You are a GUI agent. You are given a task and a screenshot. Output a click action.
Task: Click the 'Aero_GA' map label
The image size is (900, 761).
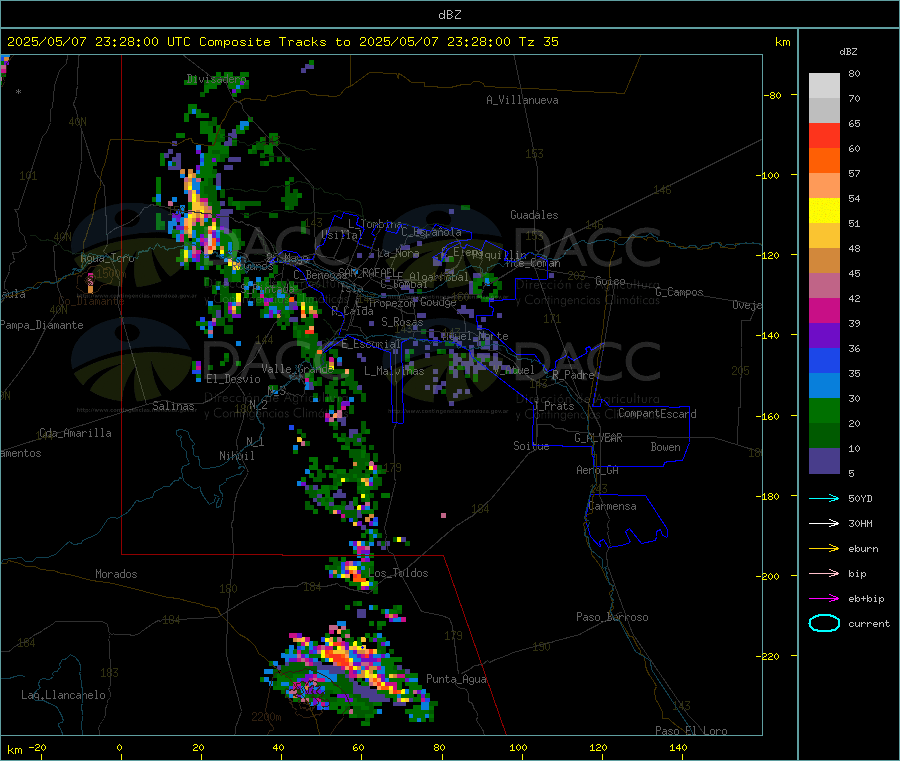tap(597, 470)
